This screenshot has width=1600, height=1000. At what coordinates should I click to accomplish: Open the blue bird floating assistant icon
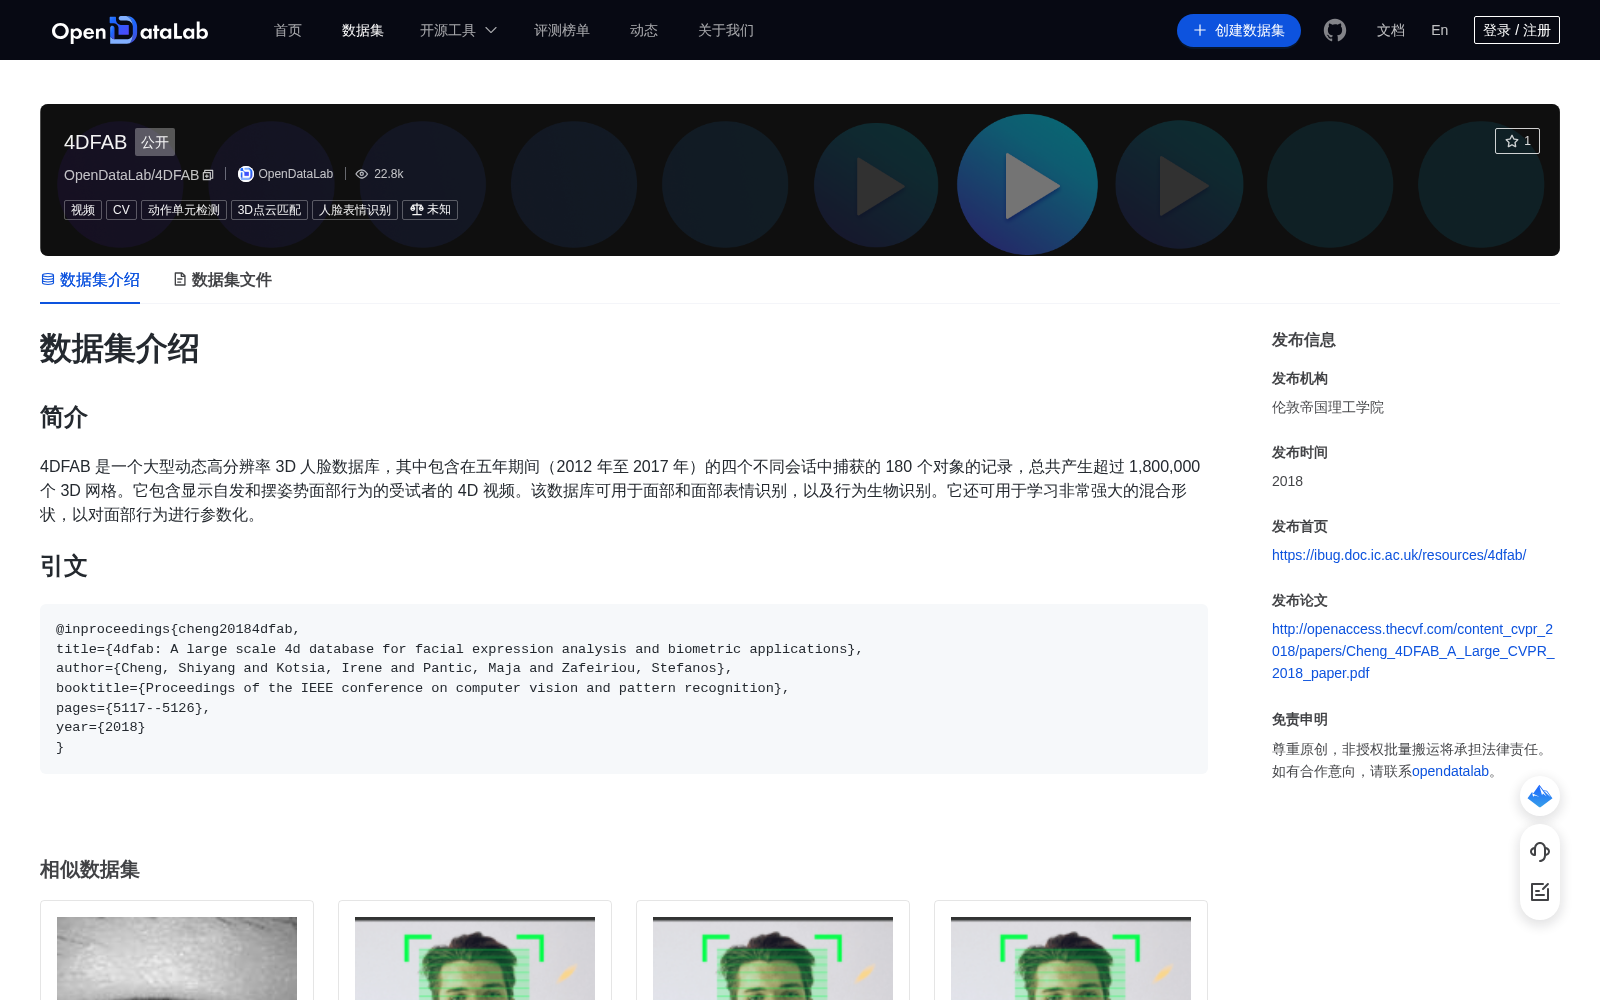1540,796
